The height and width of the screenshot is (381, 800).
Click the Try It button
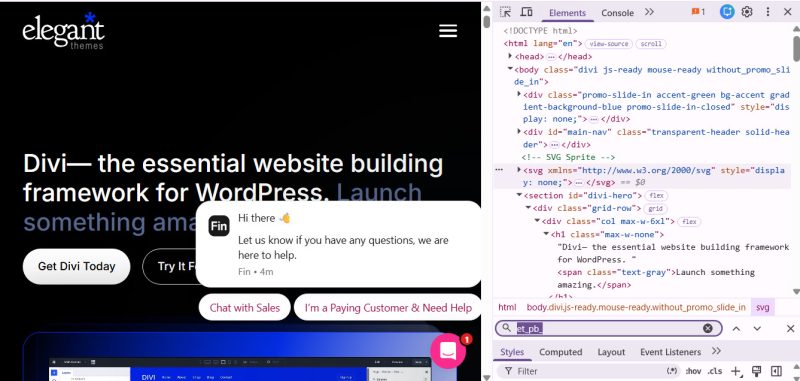[170, 266]
